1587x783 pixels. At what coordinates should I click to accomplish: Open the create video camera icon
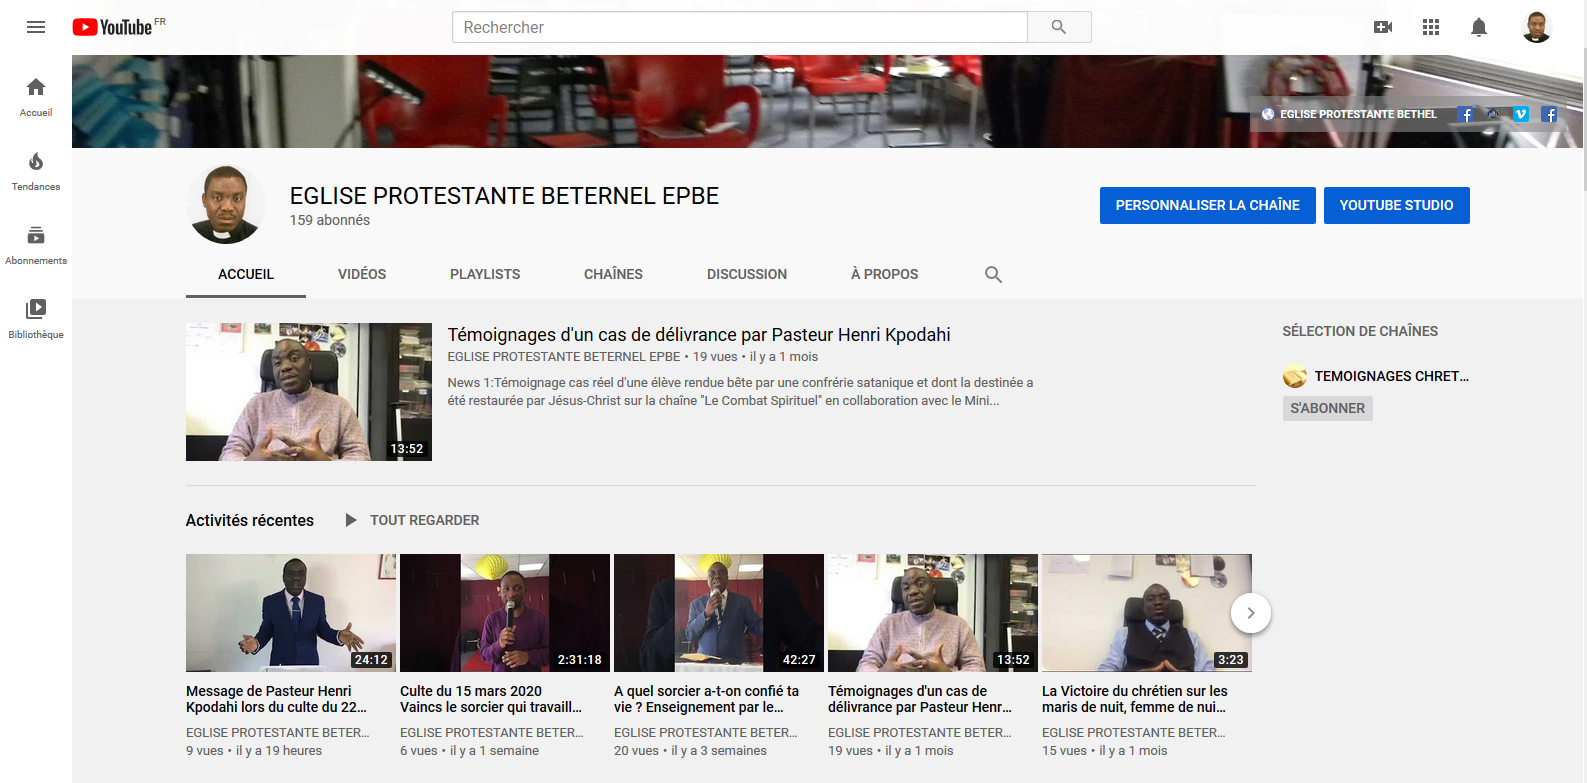[x=1383, y=27]
